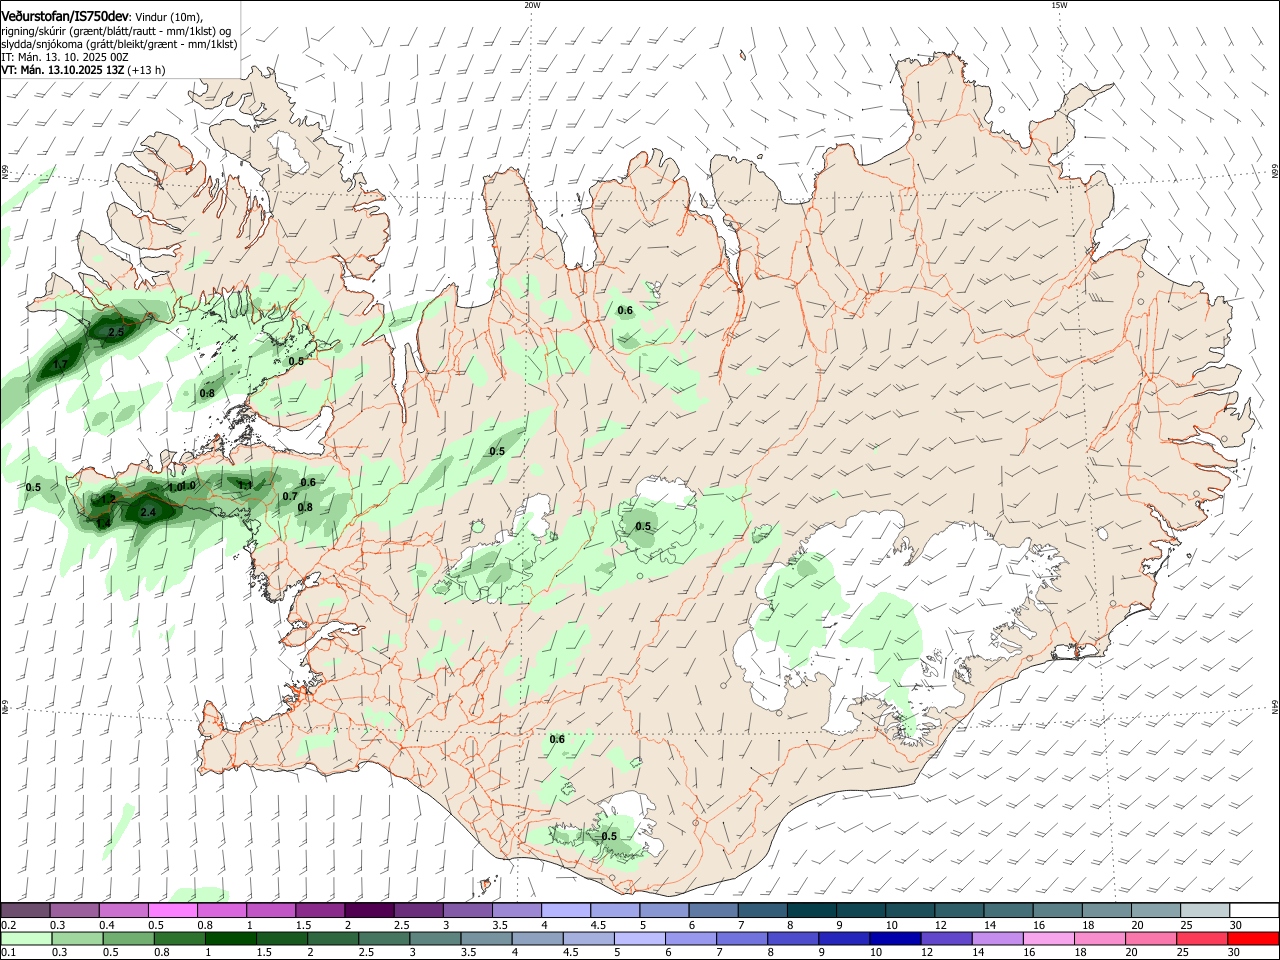The width and height of the screenshot is (1280, 960).
Task: Select the dark teal 8 snow scale swatch
Action: tap(812, 910)
